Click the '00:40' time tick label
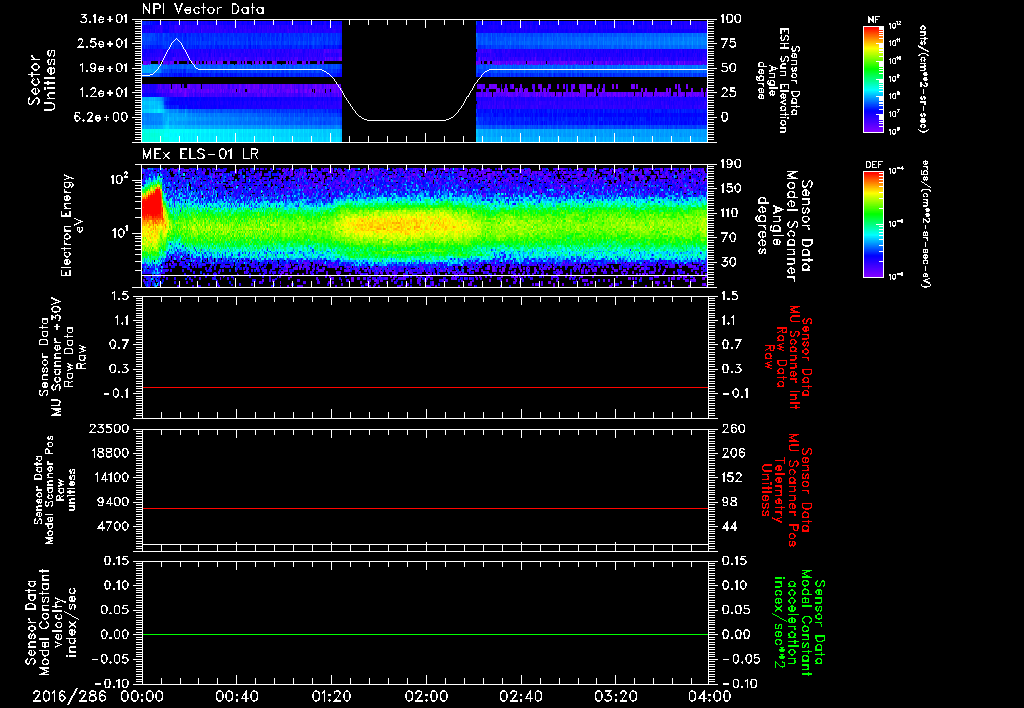This screenshot has width=1024, height=708. pyautogui.click(x=236, y=696)
